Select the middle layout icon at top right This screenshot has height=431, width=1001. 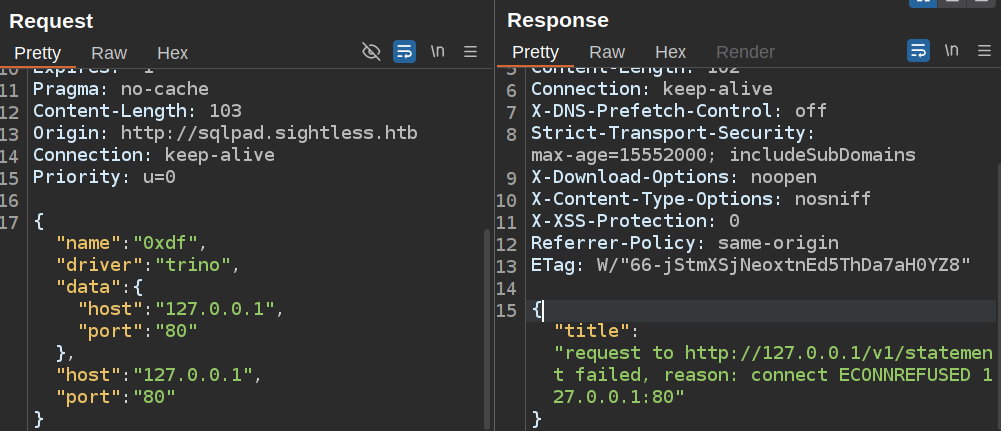click(953, 3)
